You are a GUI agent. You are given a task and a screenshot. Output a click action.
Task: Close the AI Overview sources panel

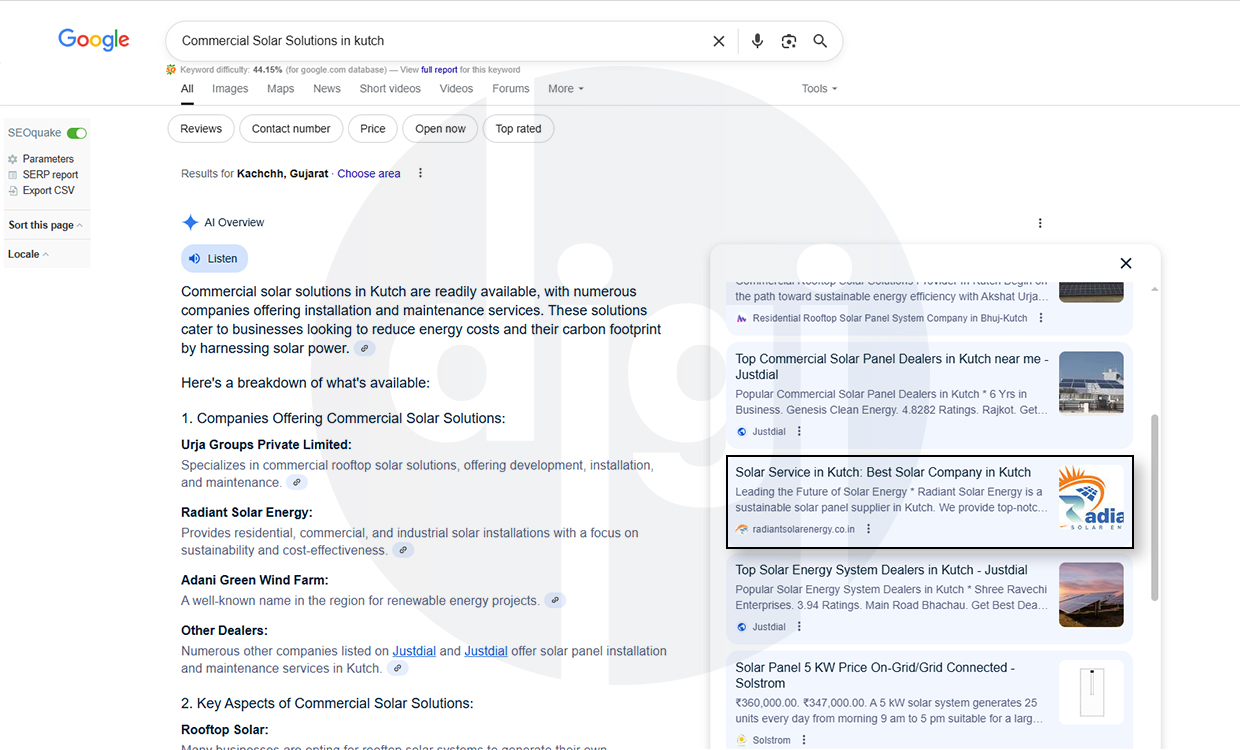click(x=1126, y=263)
